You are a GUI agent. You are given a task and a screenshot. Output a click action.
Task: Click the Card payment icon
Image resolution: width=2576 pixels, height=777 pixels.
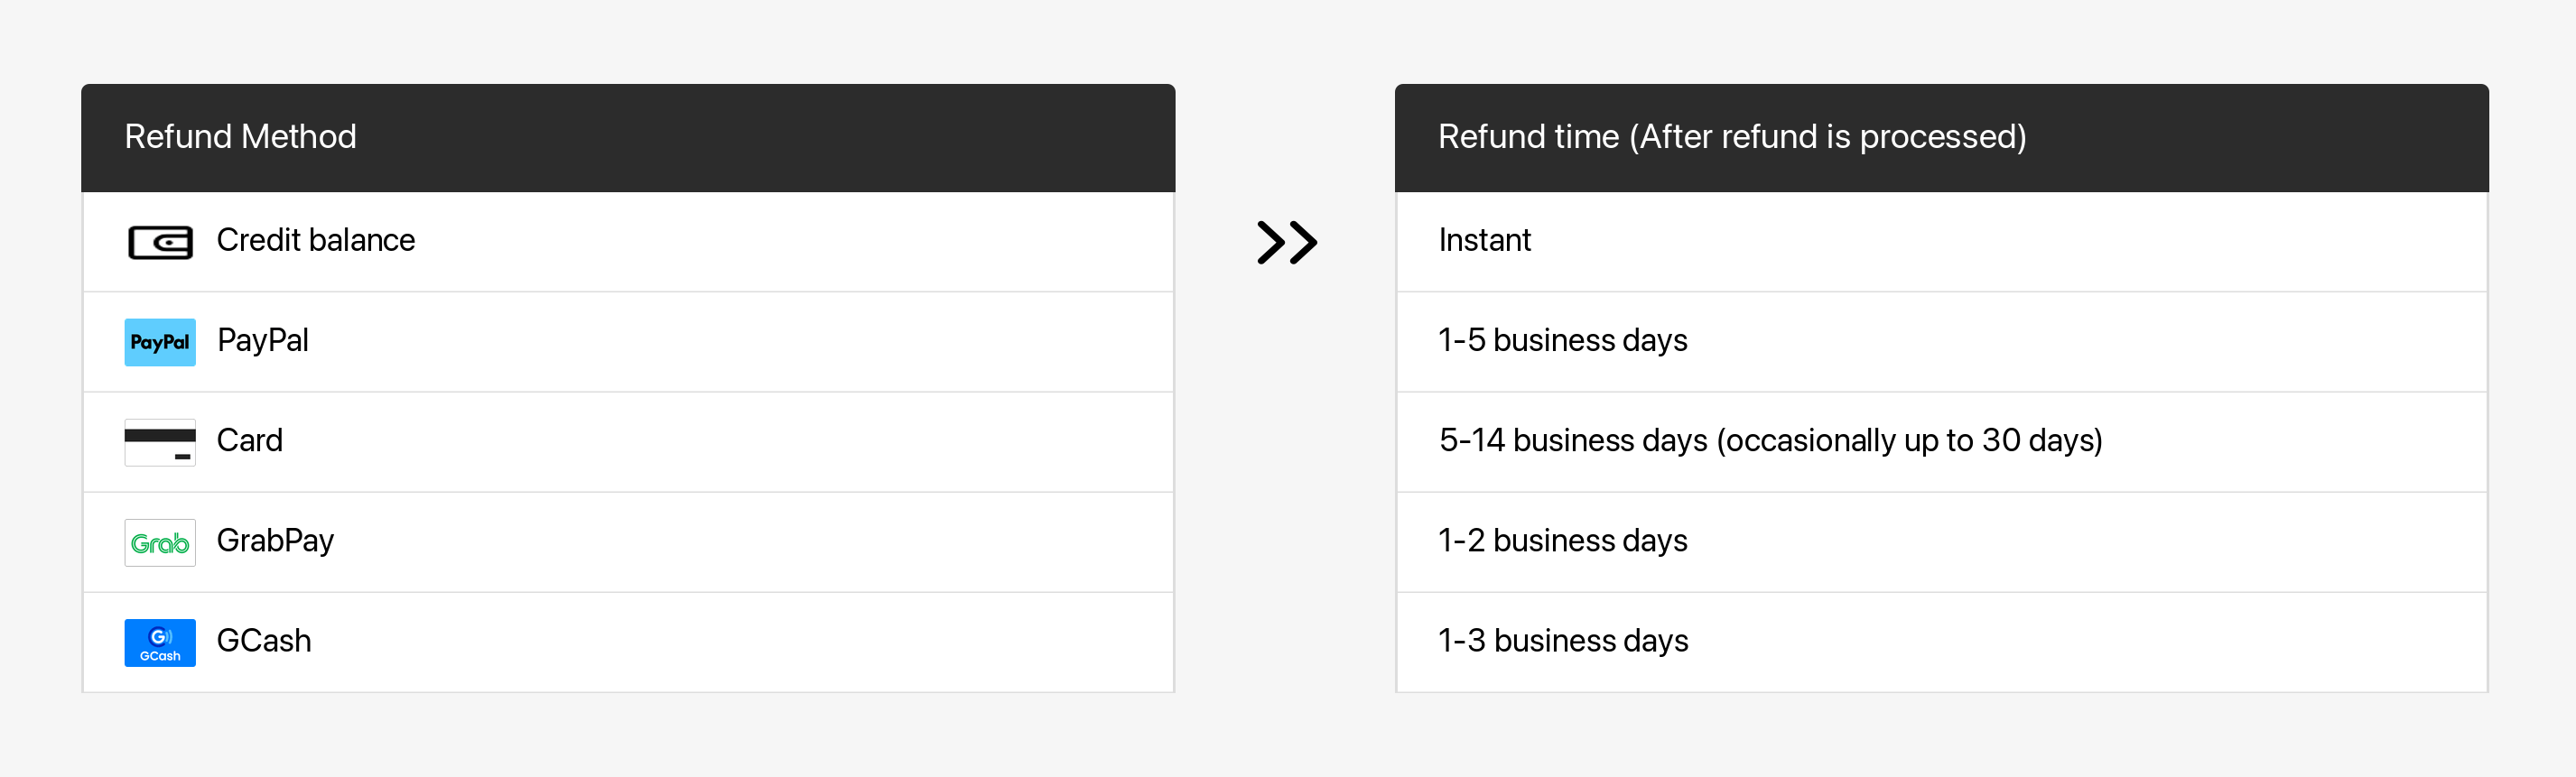point(160,442)
